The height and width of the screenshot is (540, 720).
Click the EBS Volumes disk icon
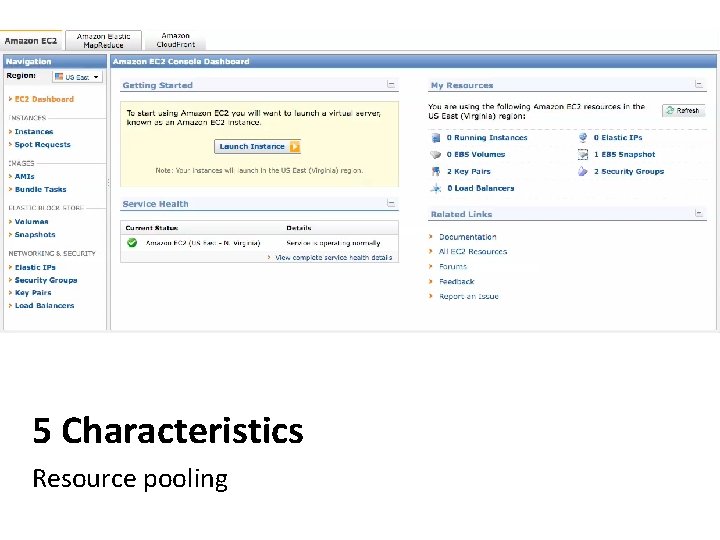click(x=435, y=155)
